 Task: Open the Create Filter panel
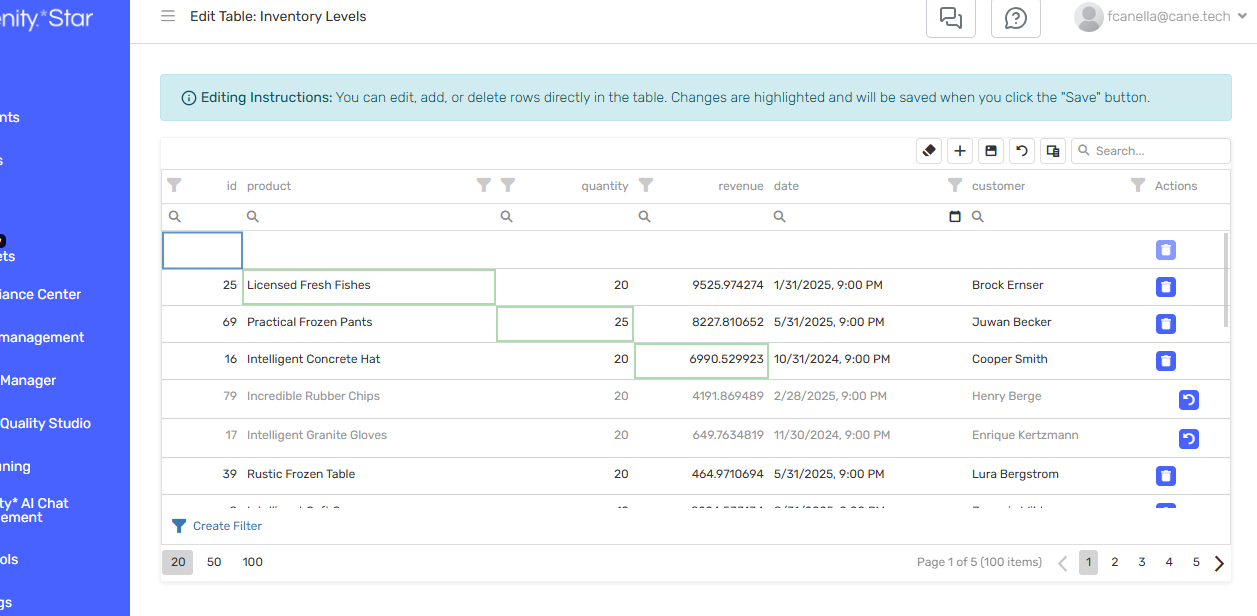pyautogui.click(x=217, y=525)
